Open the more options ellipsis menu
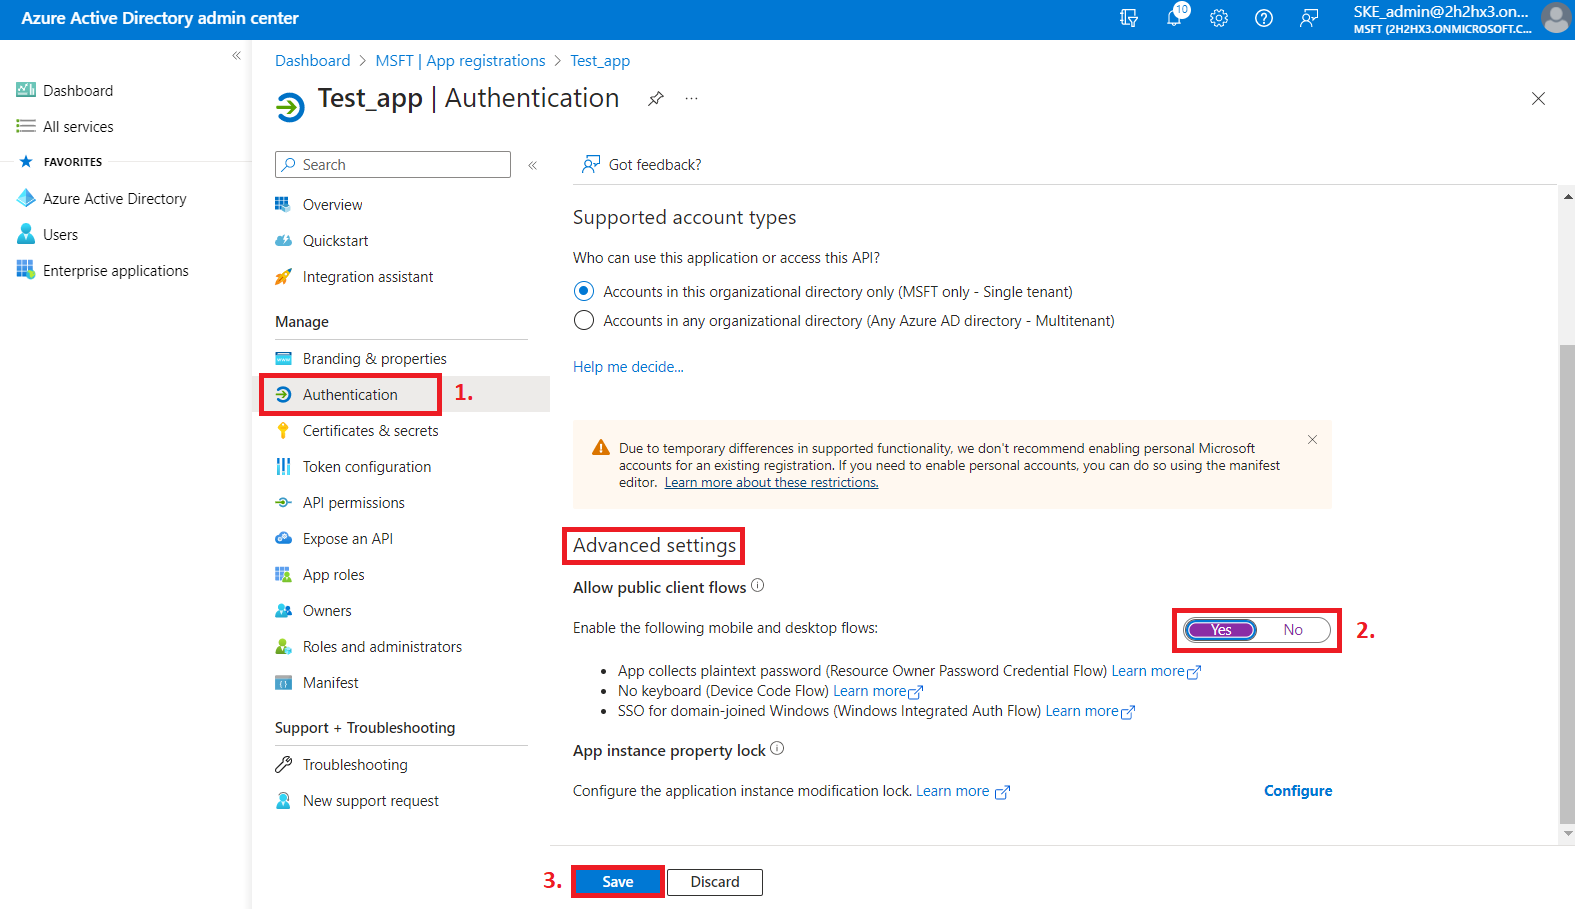This screenshot has height=909, width=1575. click(x=691, y=98)
